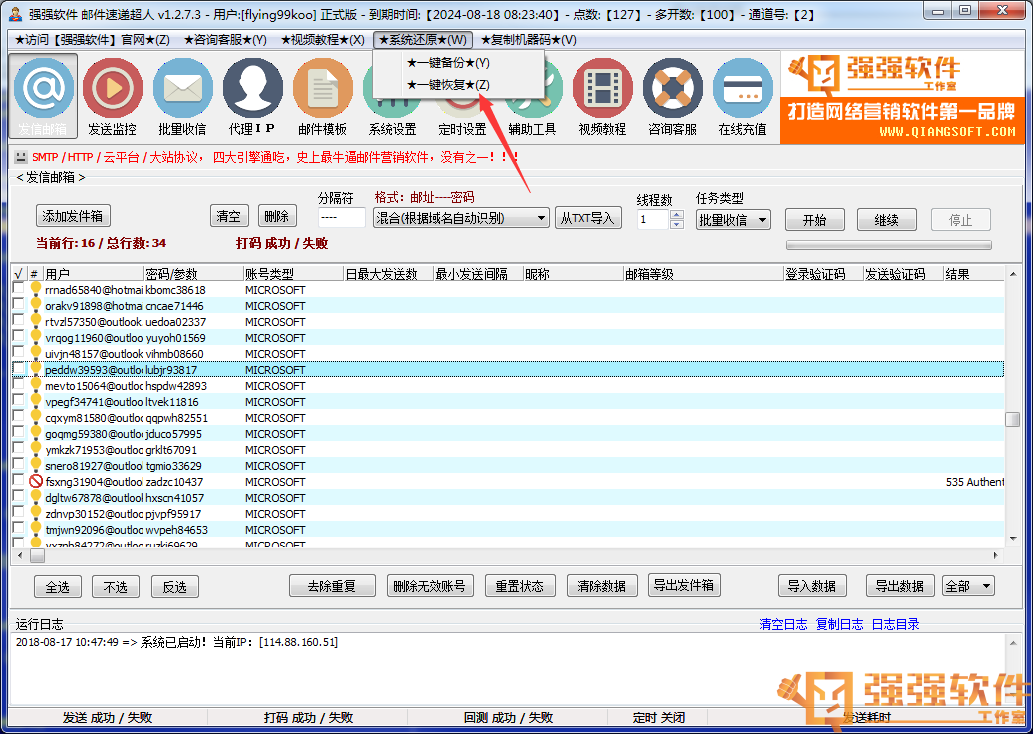Click the red blocked icon on fsxng31904 row

pyautogui.click(x=36, y=481)
